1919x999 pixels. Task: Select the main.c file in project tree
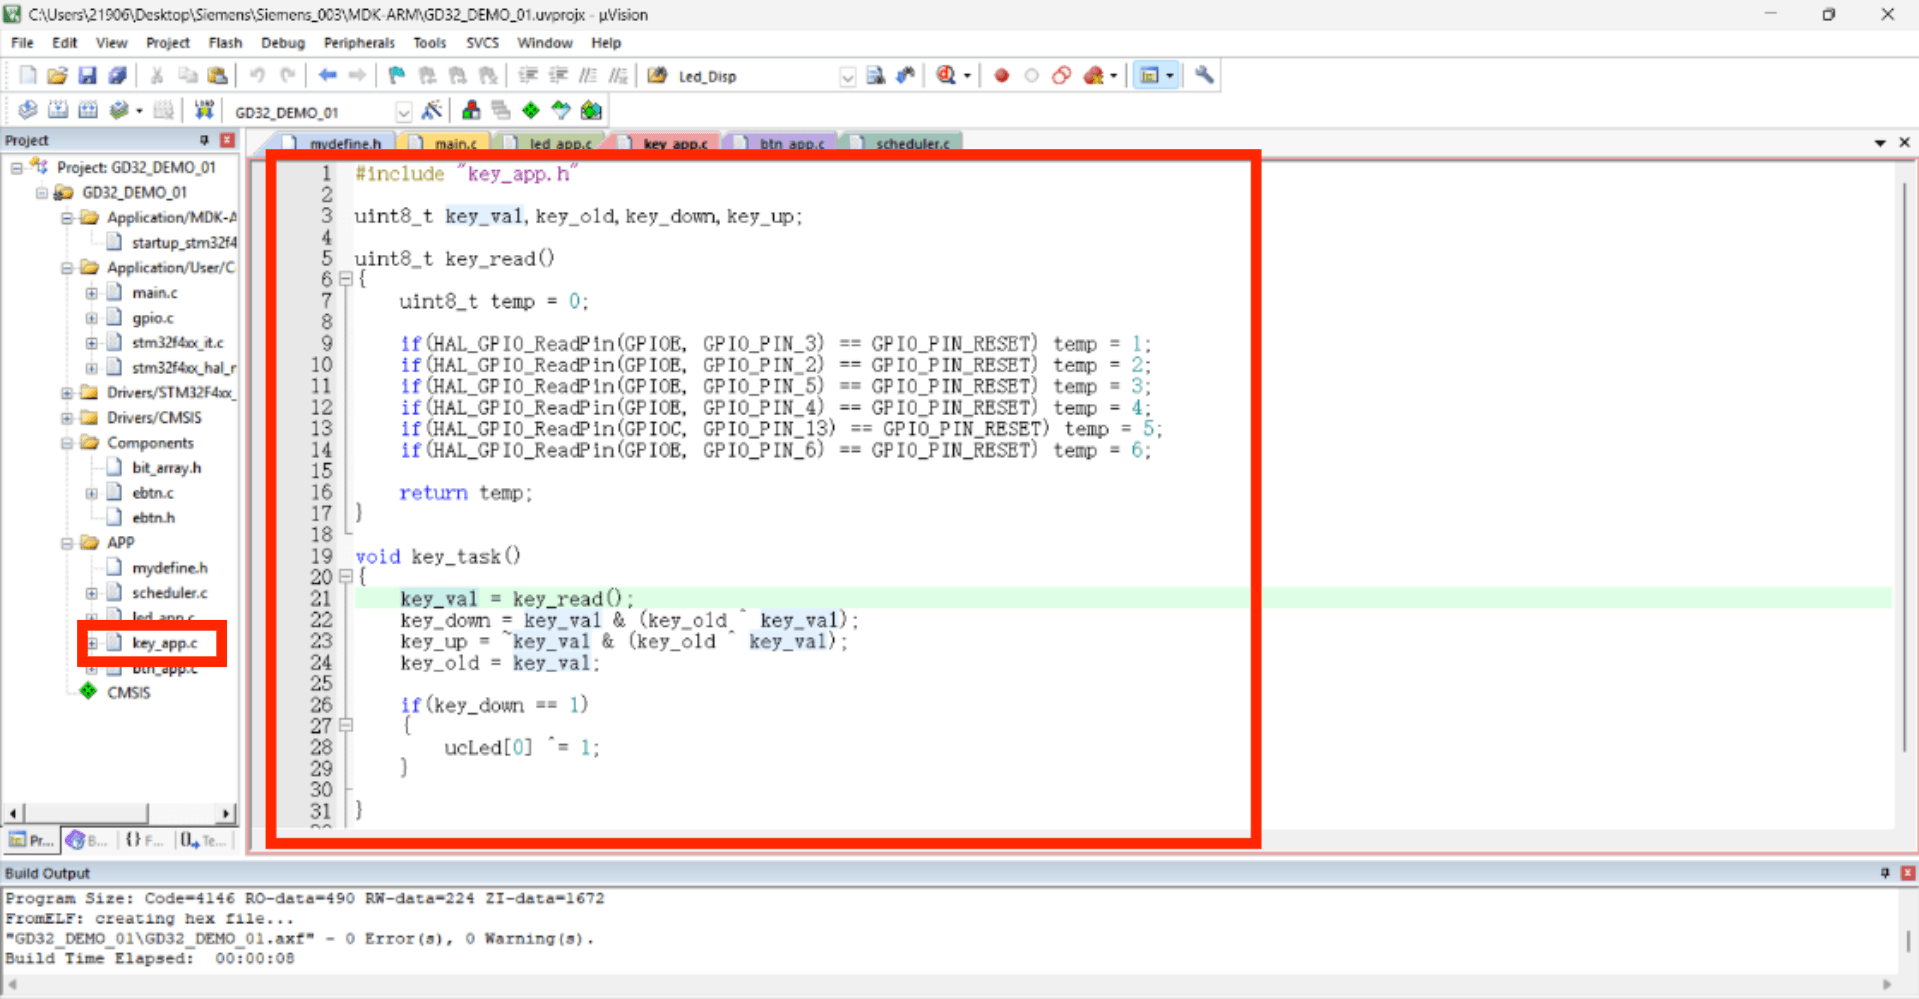tap(154, 293)
